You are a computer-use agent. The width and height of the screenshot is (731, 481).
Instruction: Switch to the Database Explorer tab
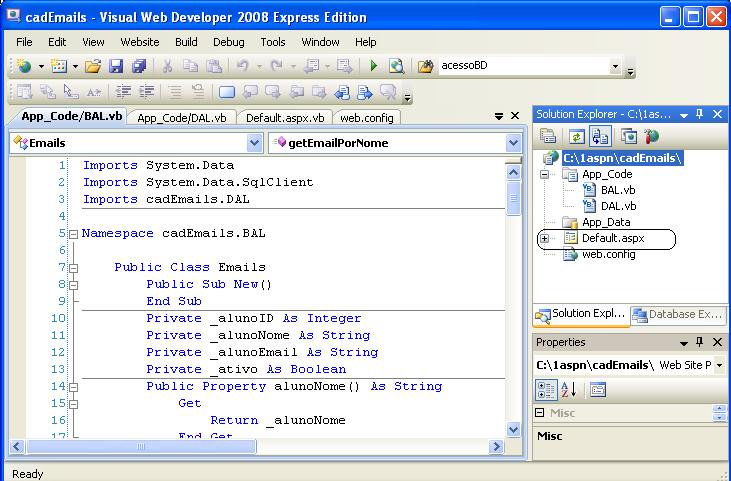(x=679, y=315)
